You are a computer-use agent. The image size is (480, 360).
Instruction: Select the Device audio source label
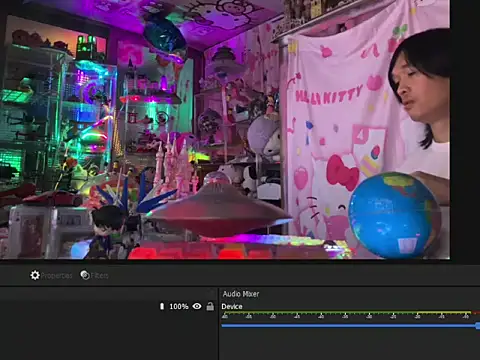(232, 306)
